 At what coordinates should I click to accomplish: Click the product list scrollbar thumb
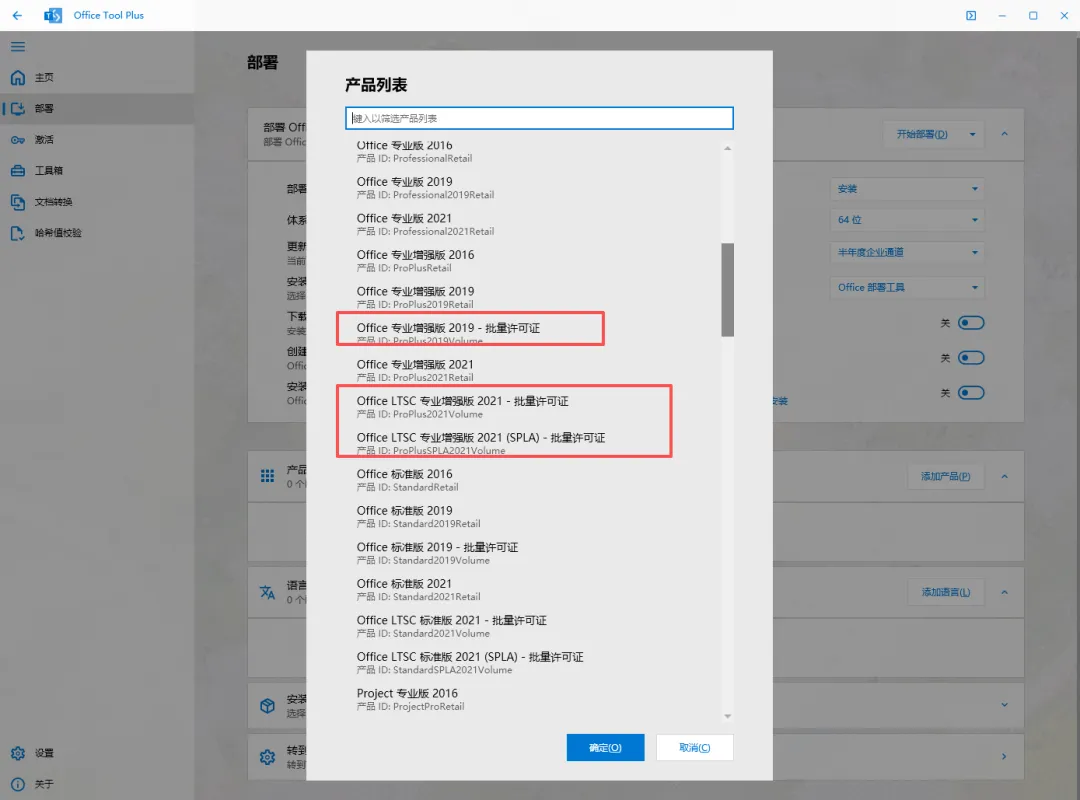727,289
